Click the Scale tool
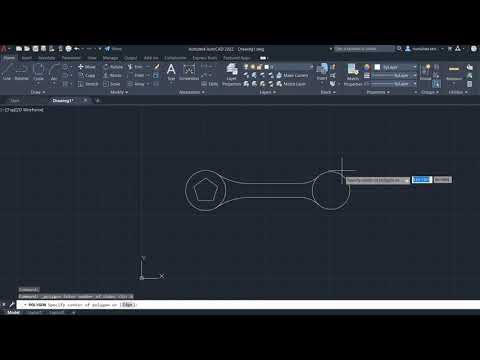Viewport: 480px width, 360px height. tap(112, 84)
